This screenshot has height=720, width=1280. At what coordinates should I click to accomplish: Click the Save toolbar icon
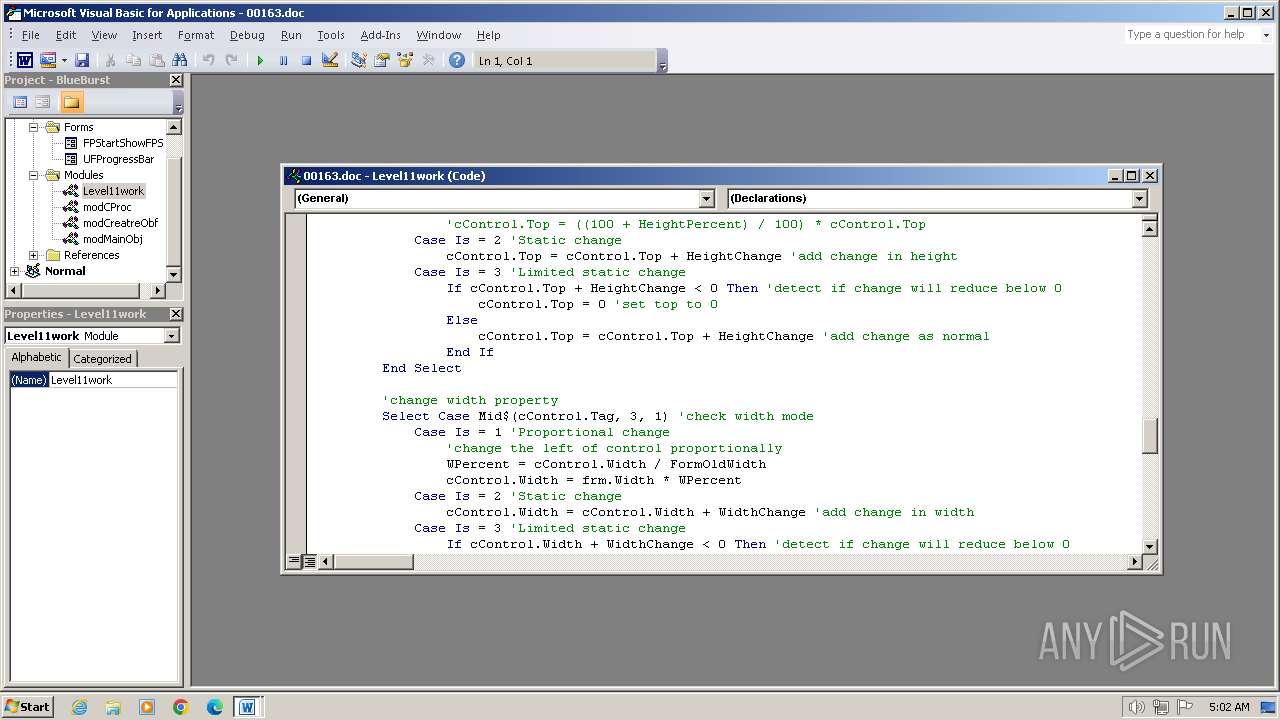tap(82, 61)
